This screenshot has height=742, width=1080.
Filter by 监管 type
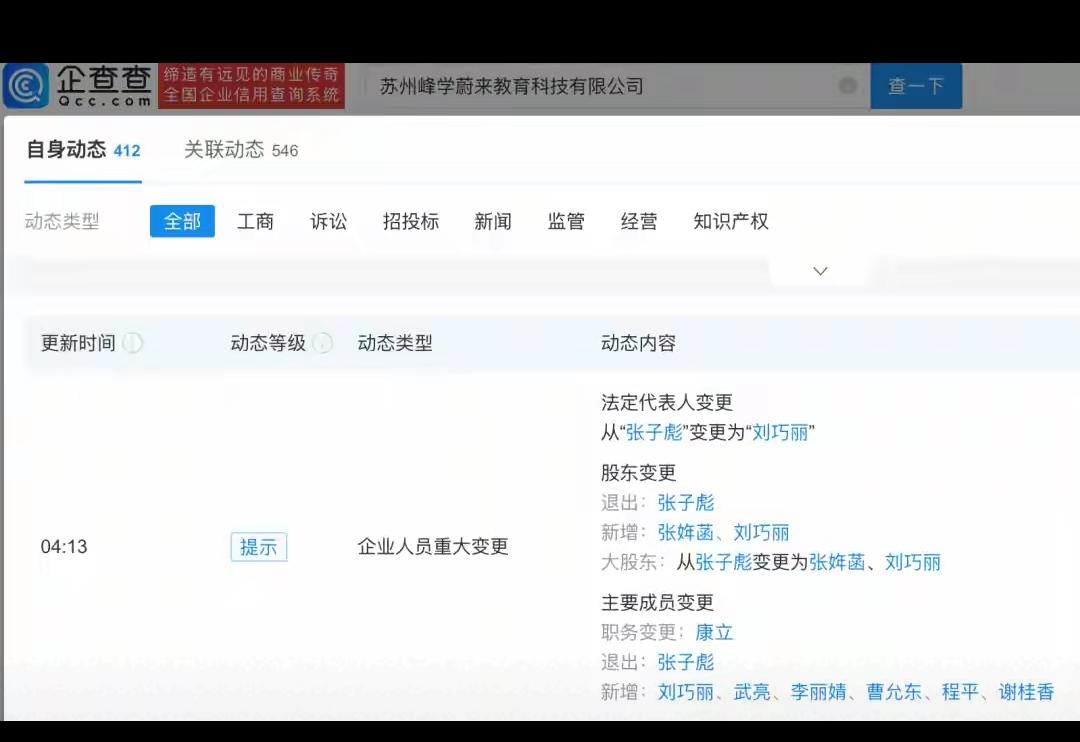[x=566, y=221]
